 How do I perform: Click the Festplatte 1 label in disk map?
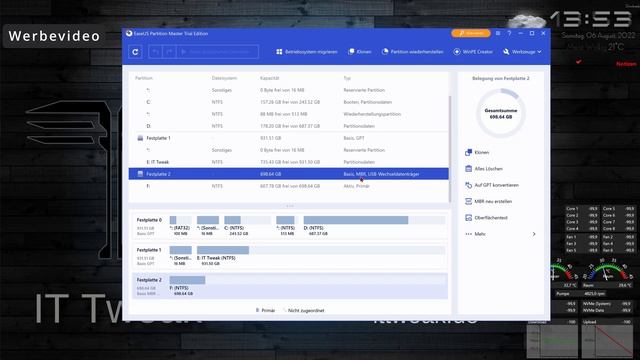coord(149,250)
